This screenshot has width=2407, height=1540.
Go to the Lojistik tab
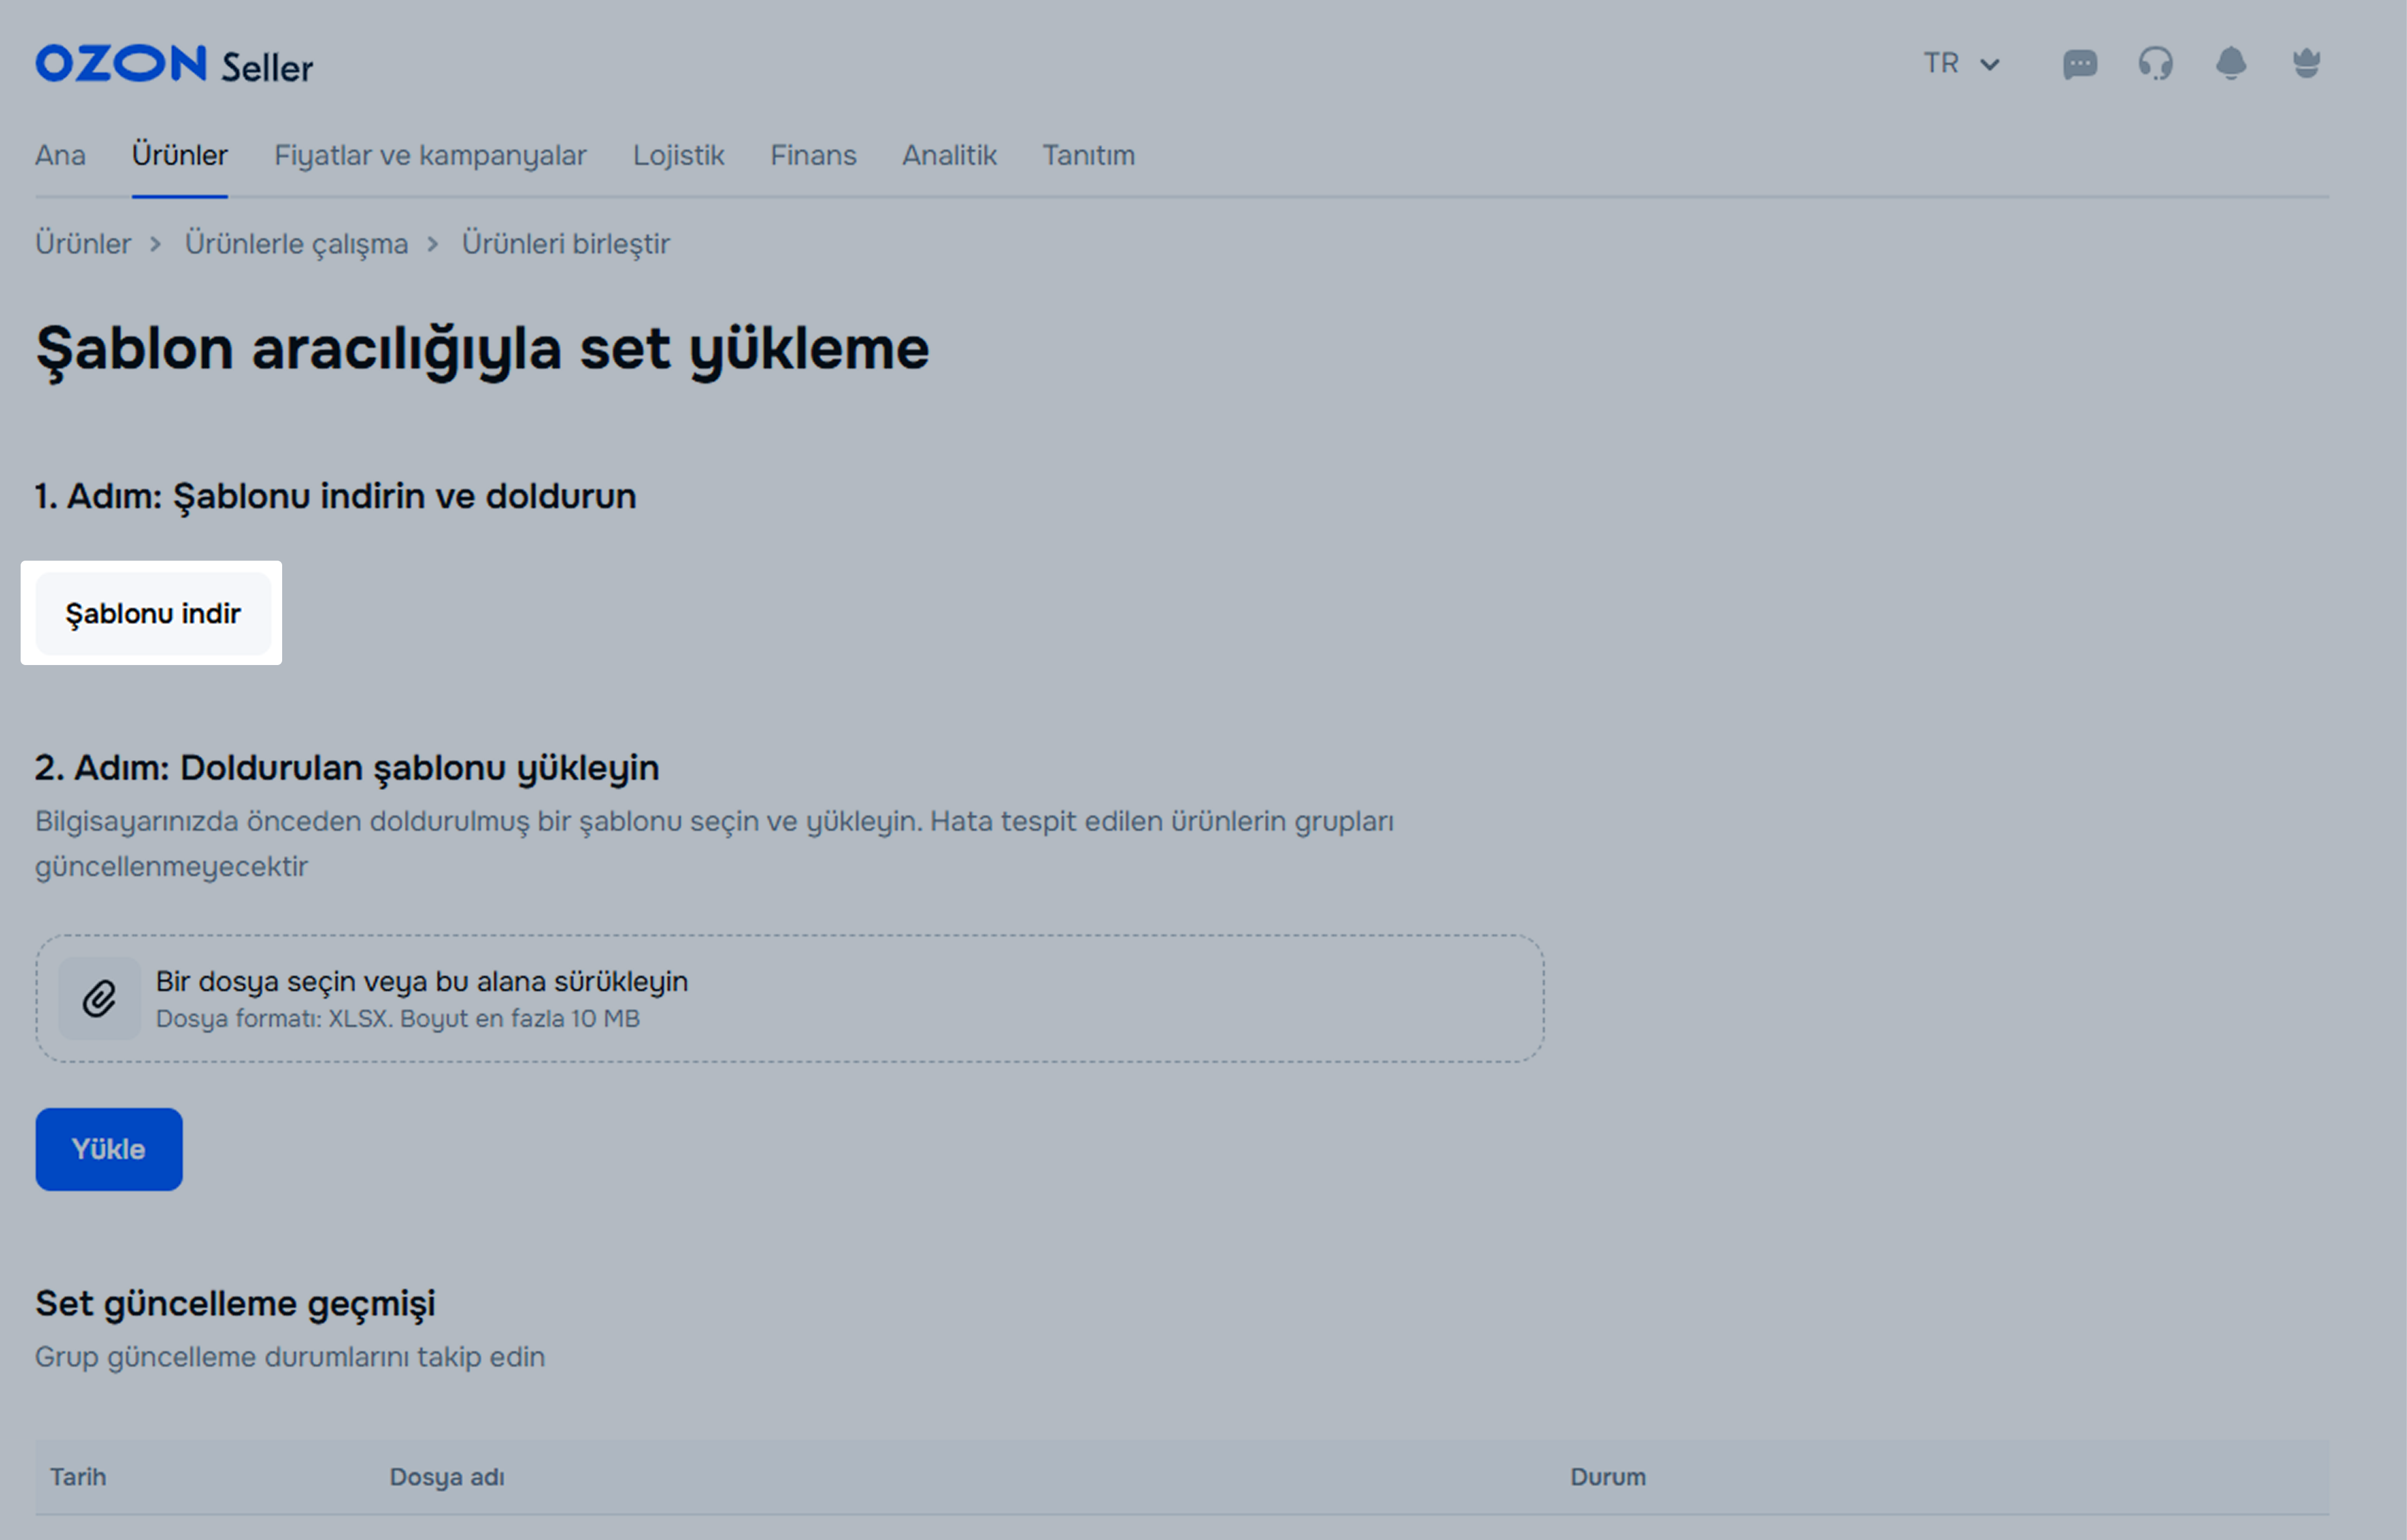click(678, 155)
